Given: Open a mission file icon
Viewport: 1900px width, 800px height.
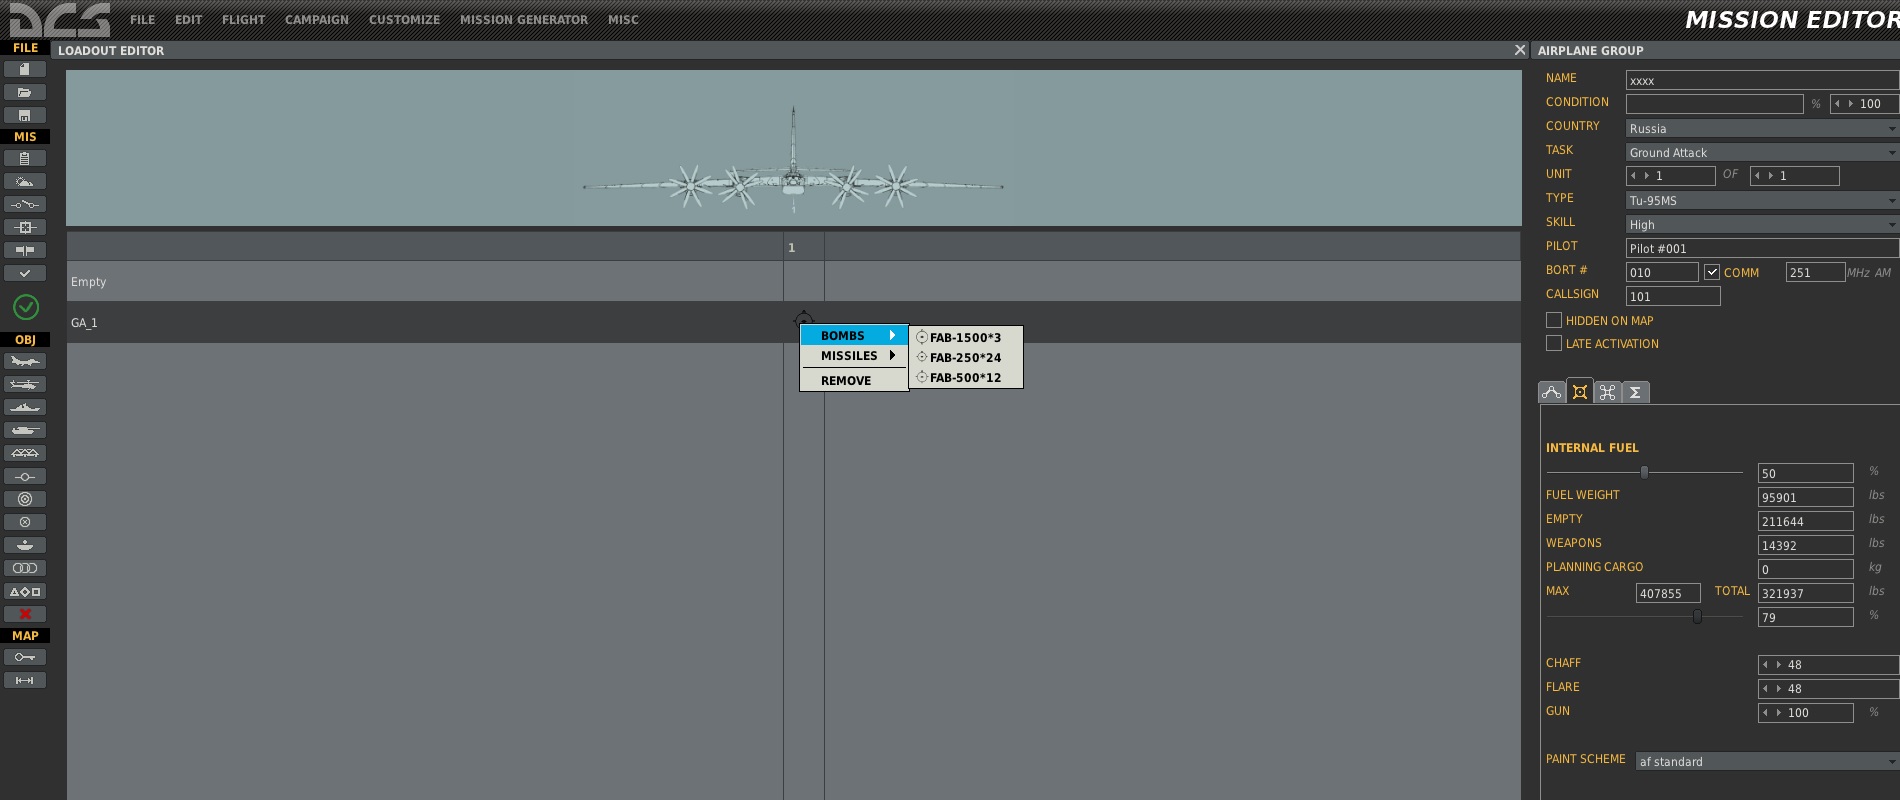Looking at the screenshot, I should click(25, 92).
